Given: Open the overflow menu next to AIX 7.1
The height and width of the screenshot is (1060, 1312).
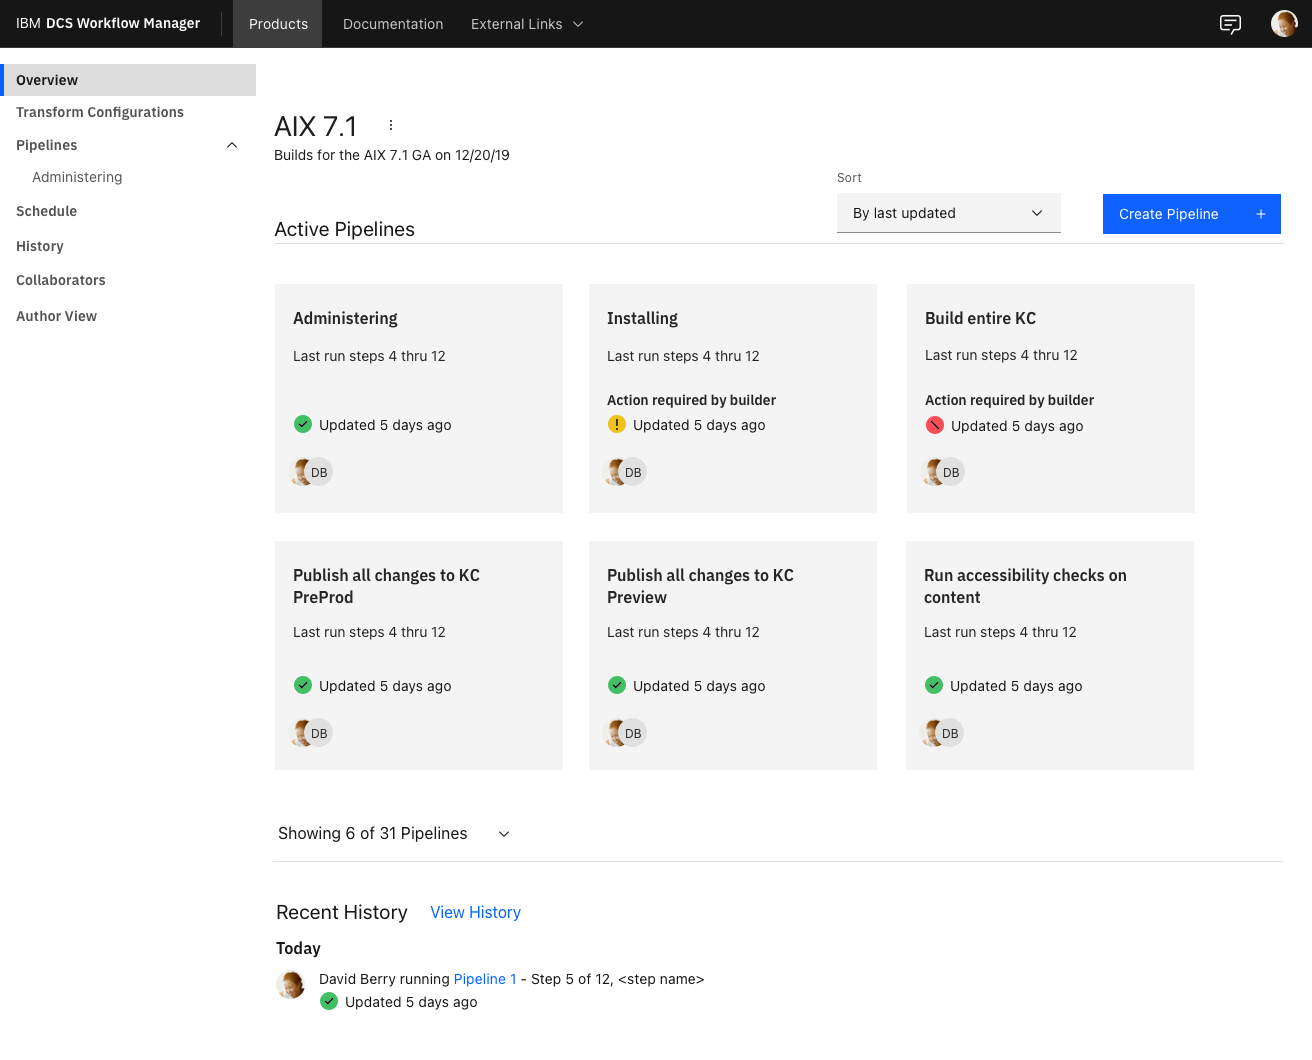Looking at the screenshot, I should click(x=391, y=126).
